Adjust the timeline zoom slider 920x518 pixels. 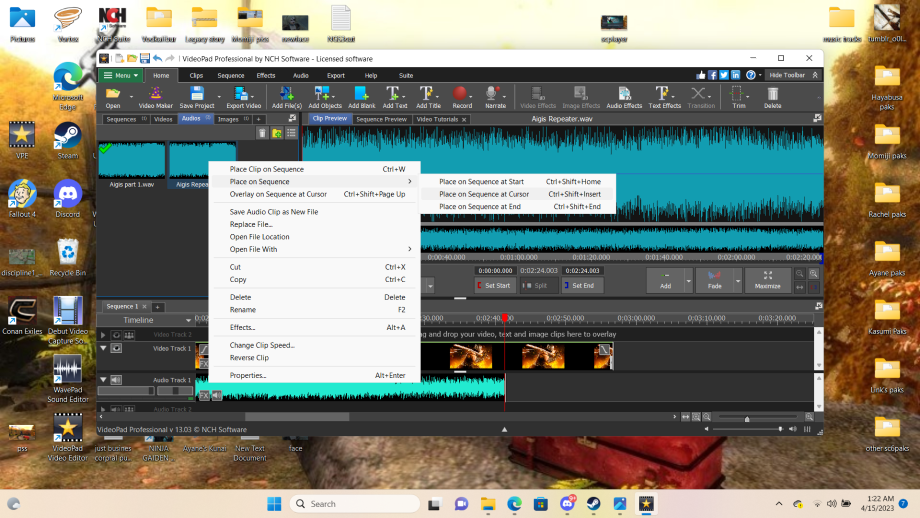pyautogui.click(x=747, y=418)
